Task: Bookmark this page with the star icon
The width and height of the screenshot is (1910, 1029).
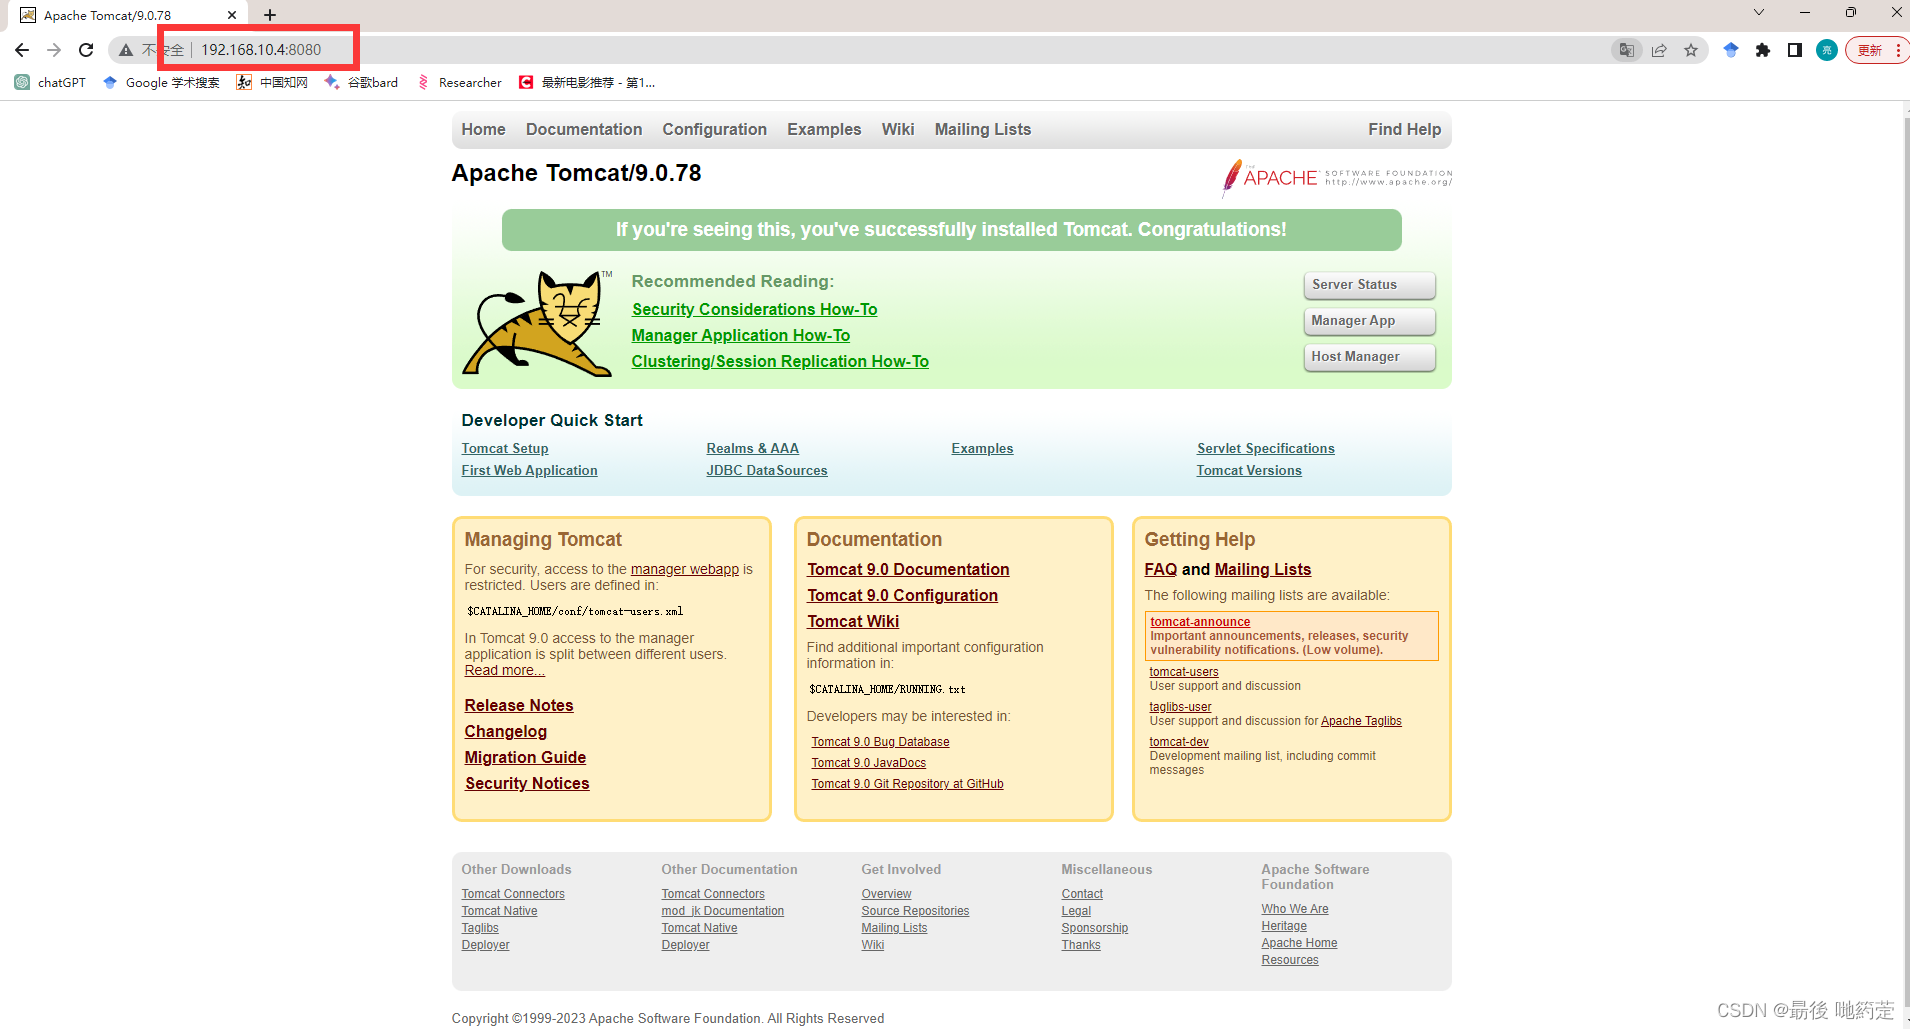Action: (x=1691, y=50)
